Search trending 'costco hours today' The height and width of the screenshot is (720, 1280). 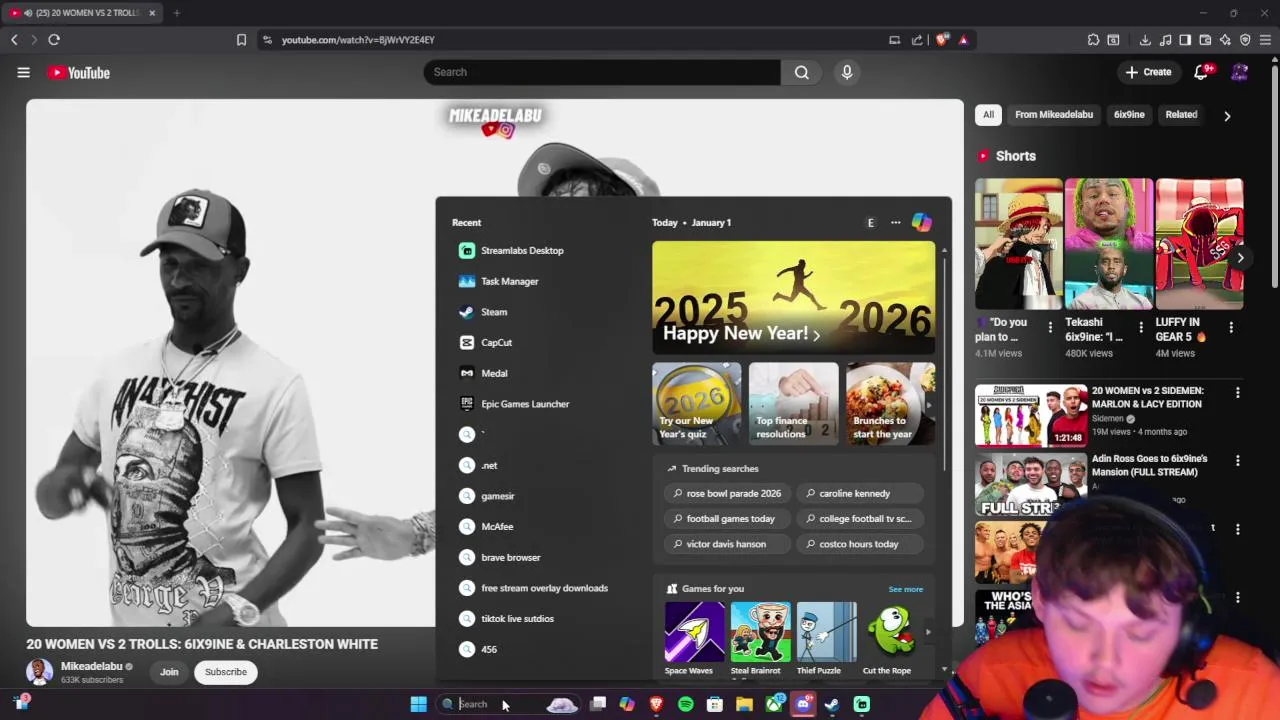point(859,544)
